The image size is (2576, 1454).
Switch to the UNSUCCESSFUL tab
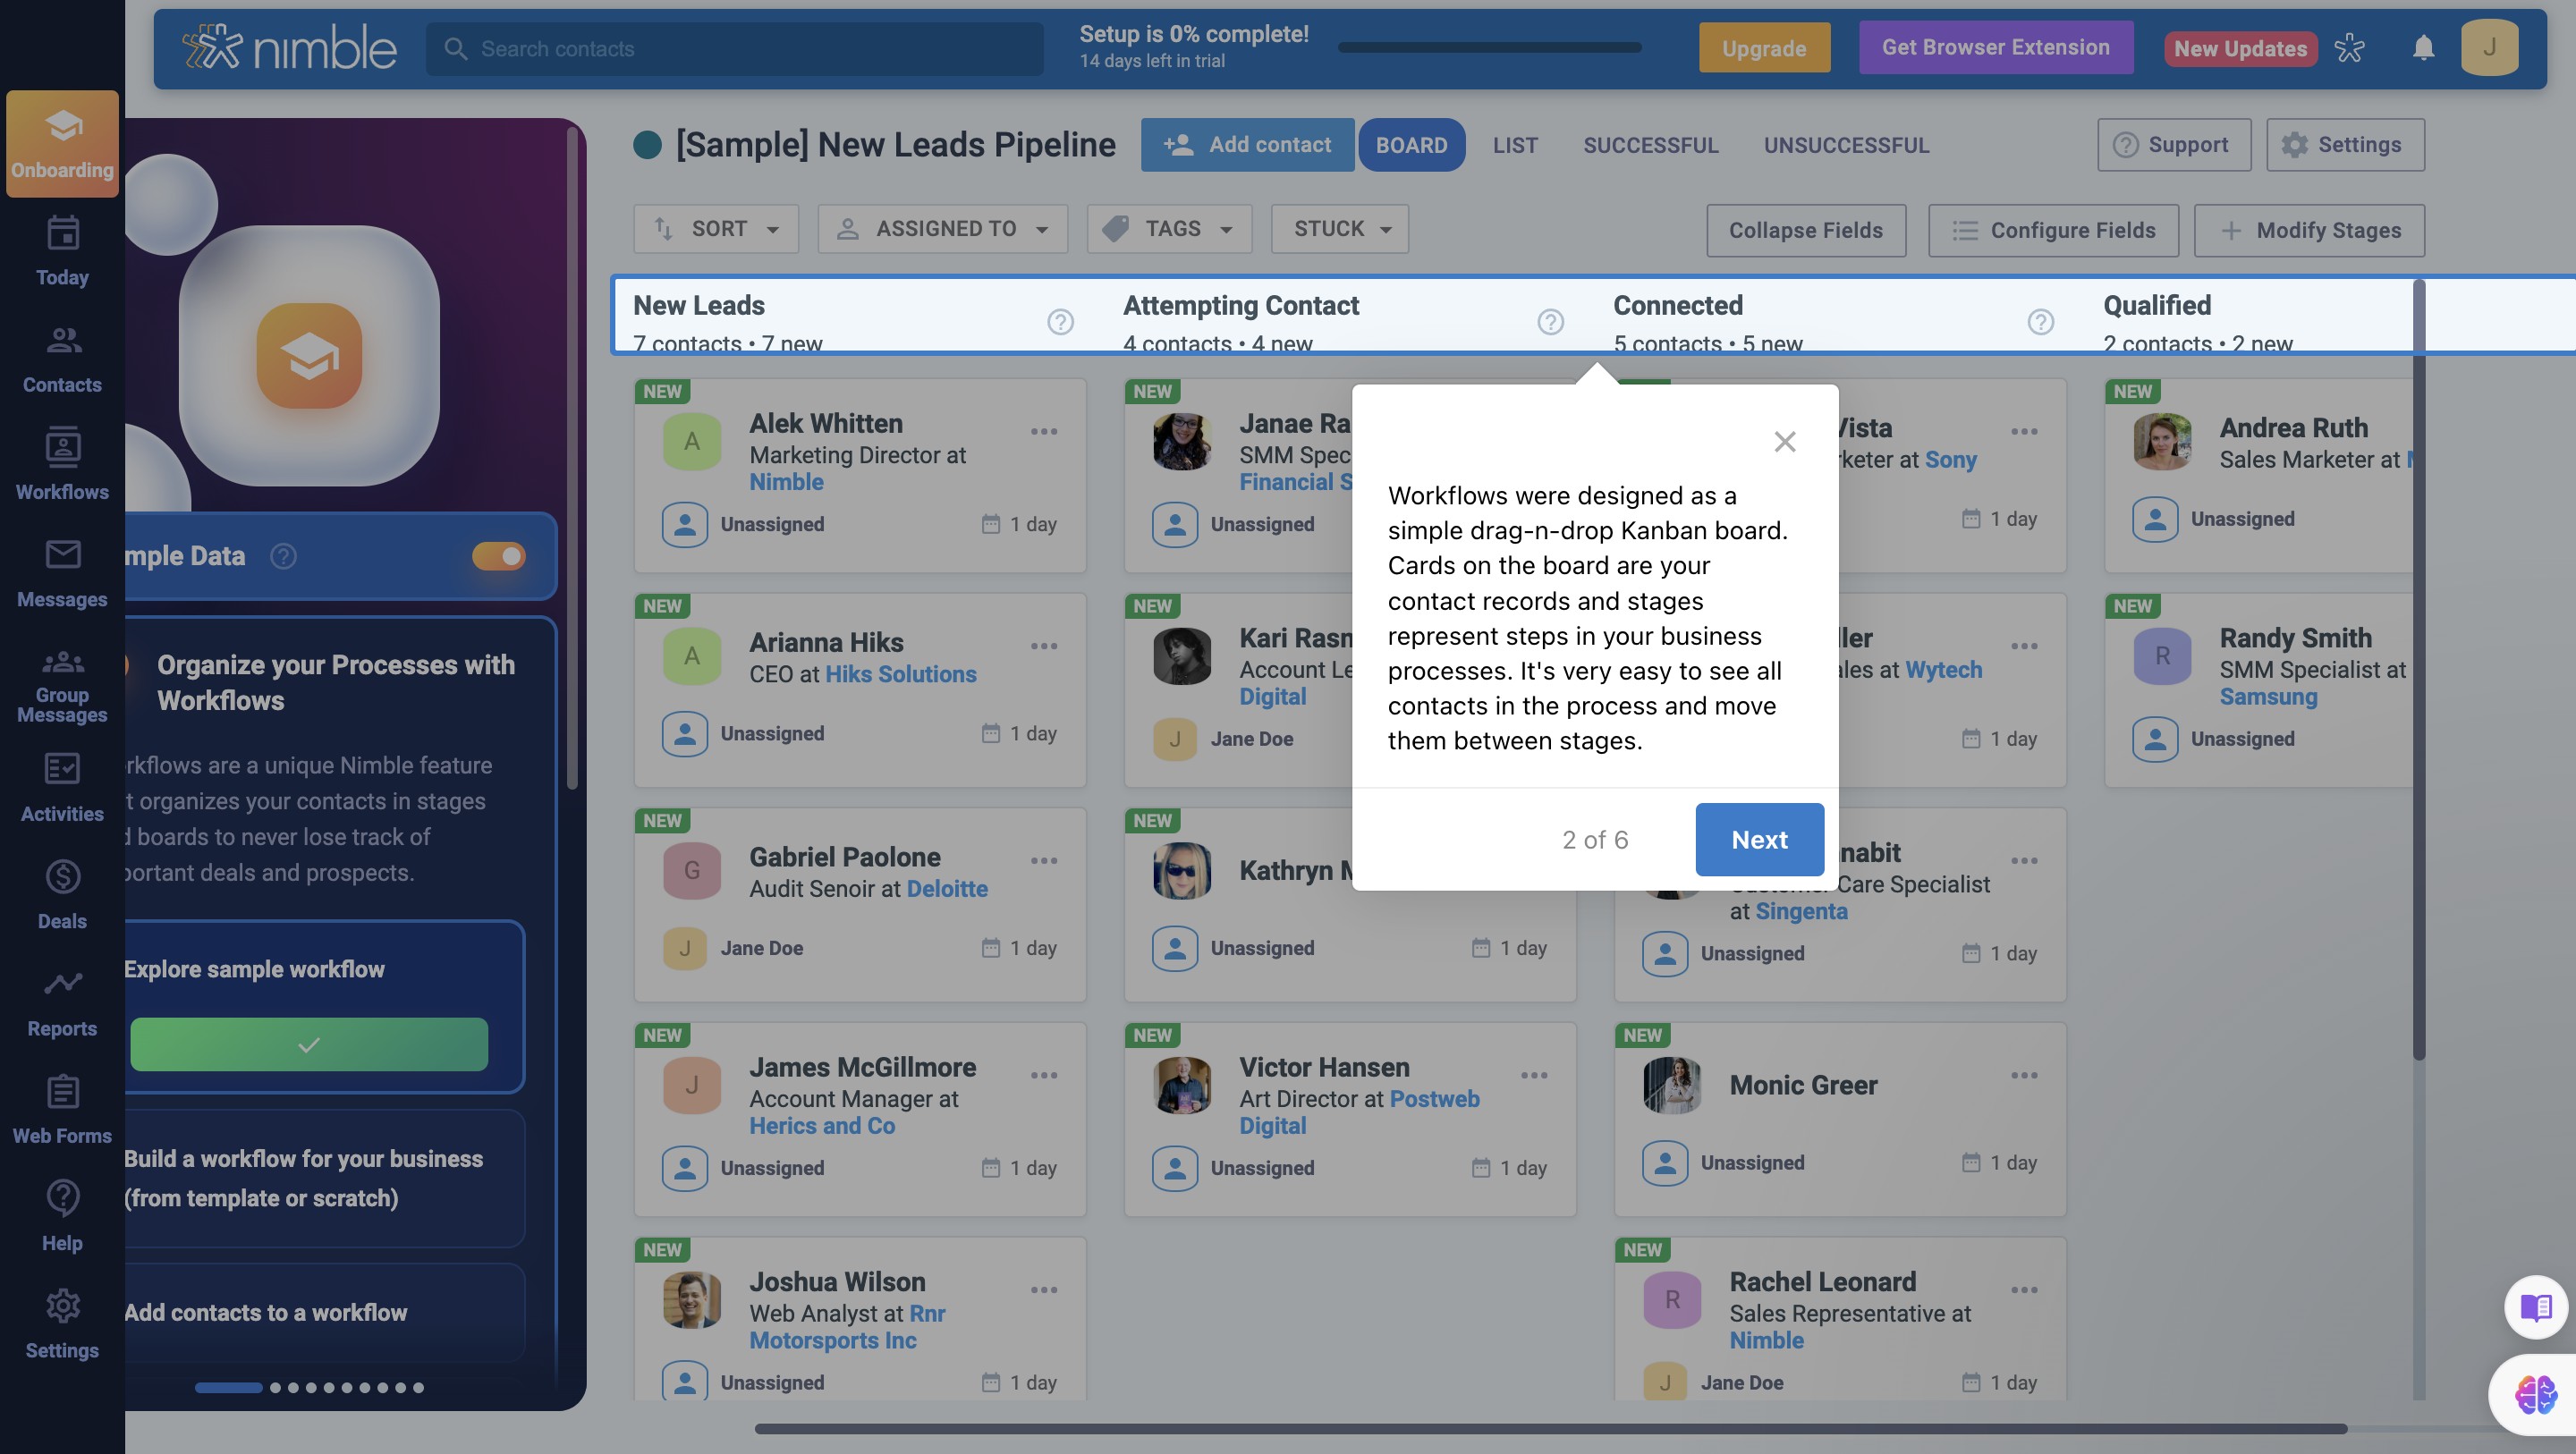coord(1846,145)
